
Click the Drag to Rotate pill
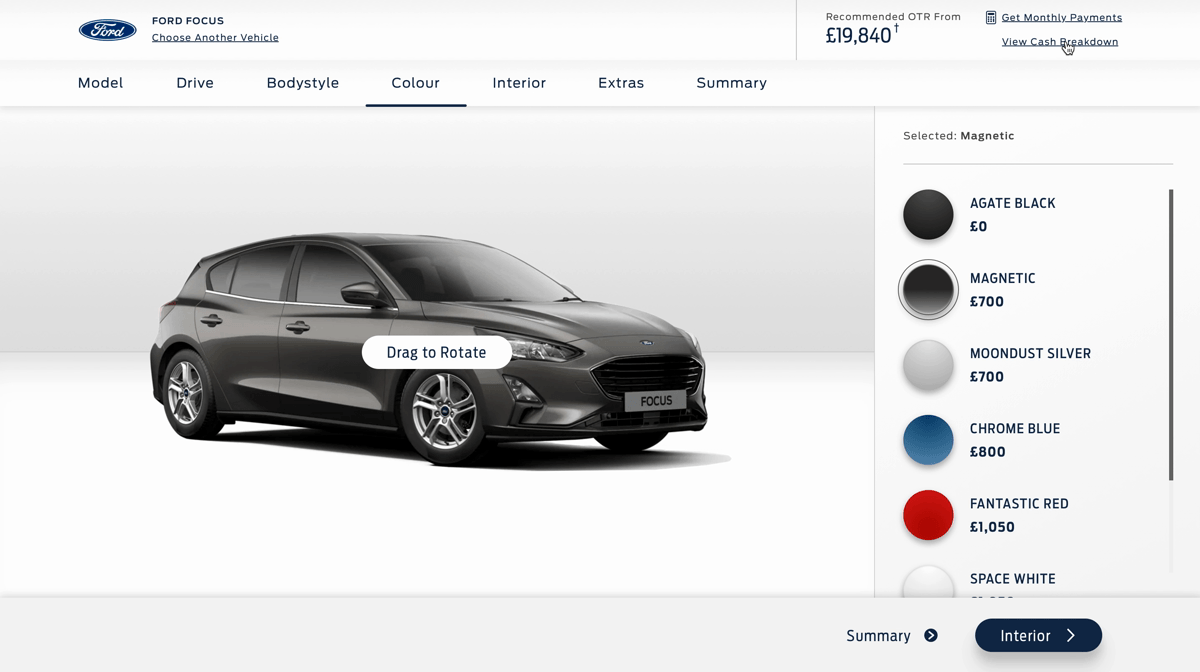(437, 352)
